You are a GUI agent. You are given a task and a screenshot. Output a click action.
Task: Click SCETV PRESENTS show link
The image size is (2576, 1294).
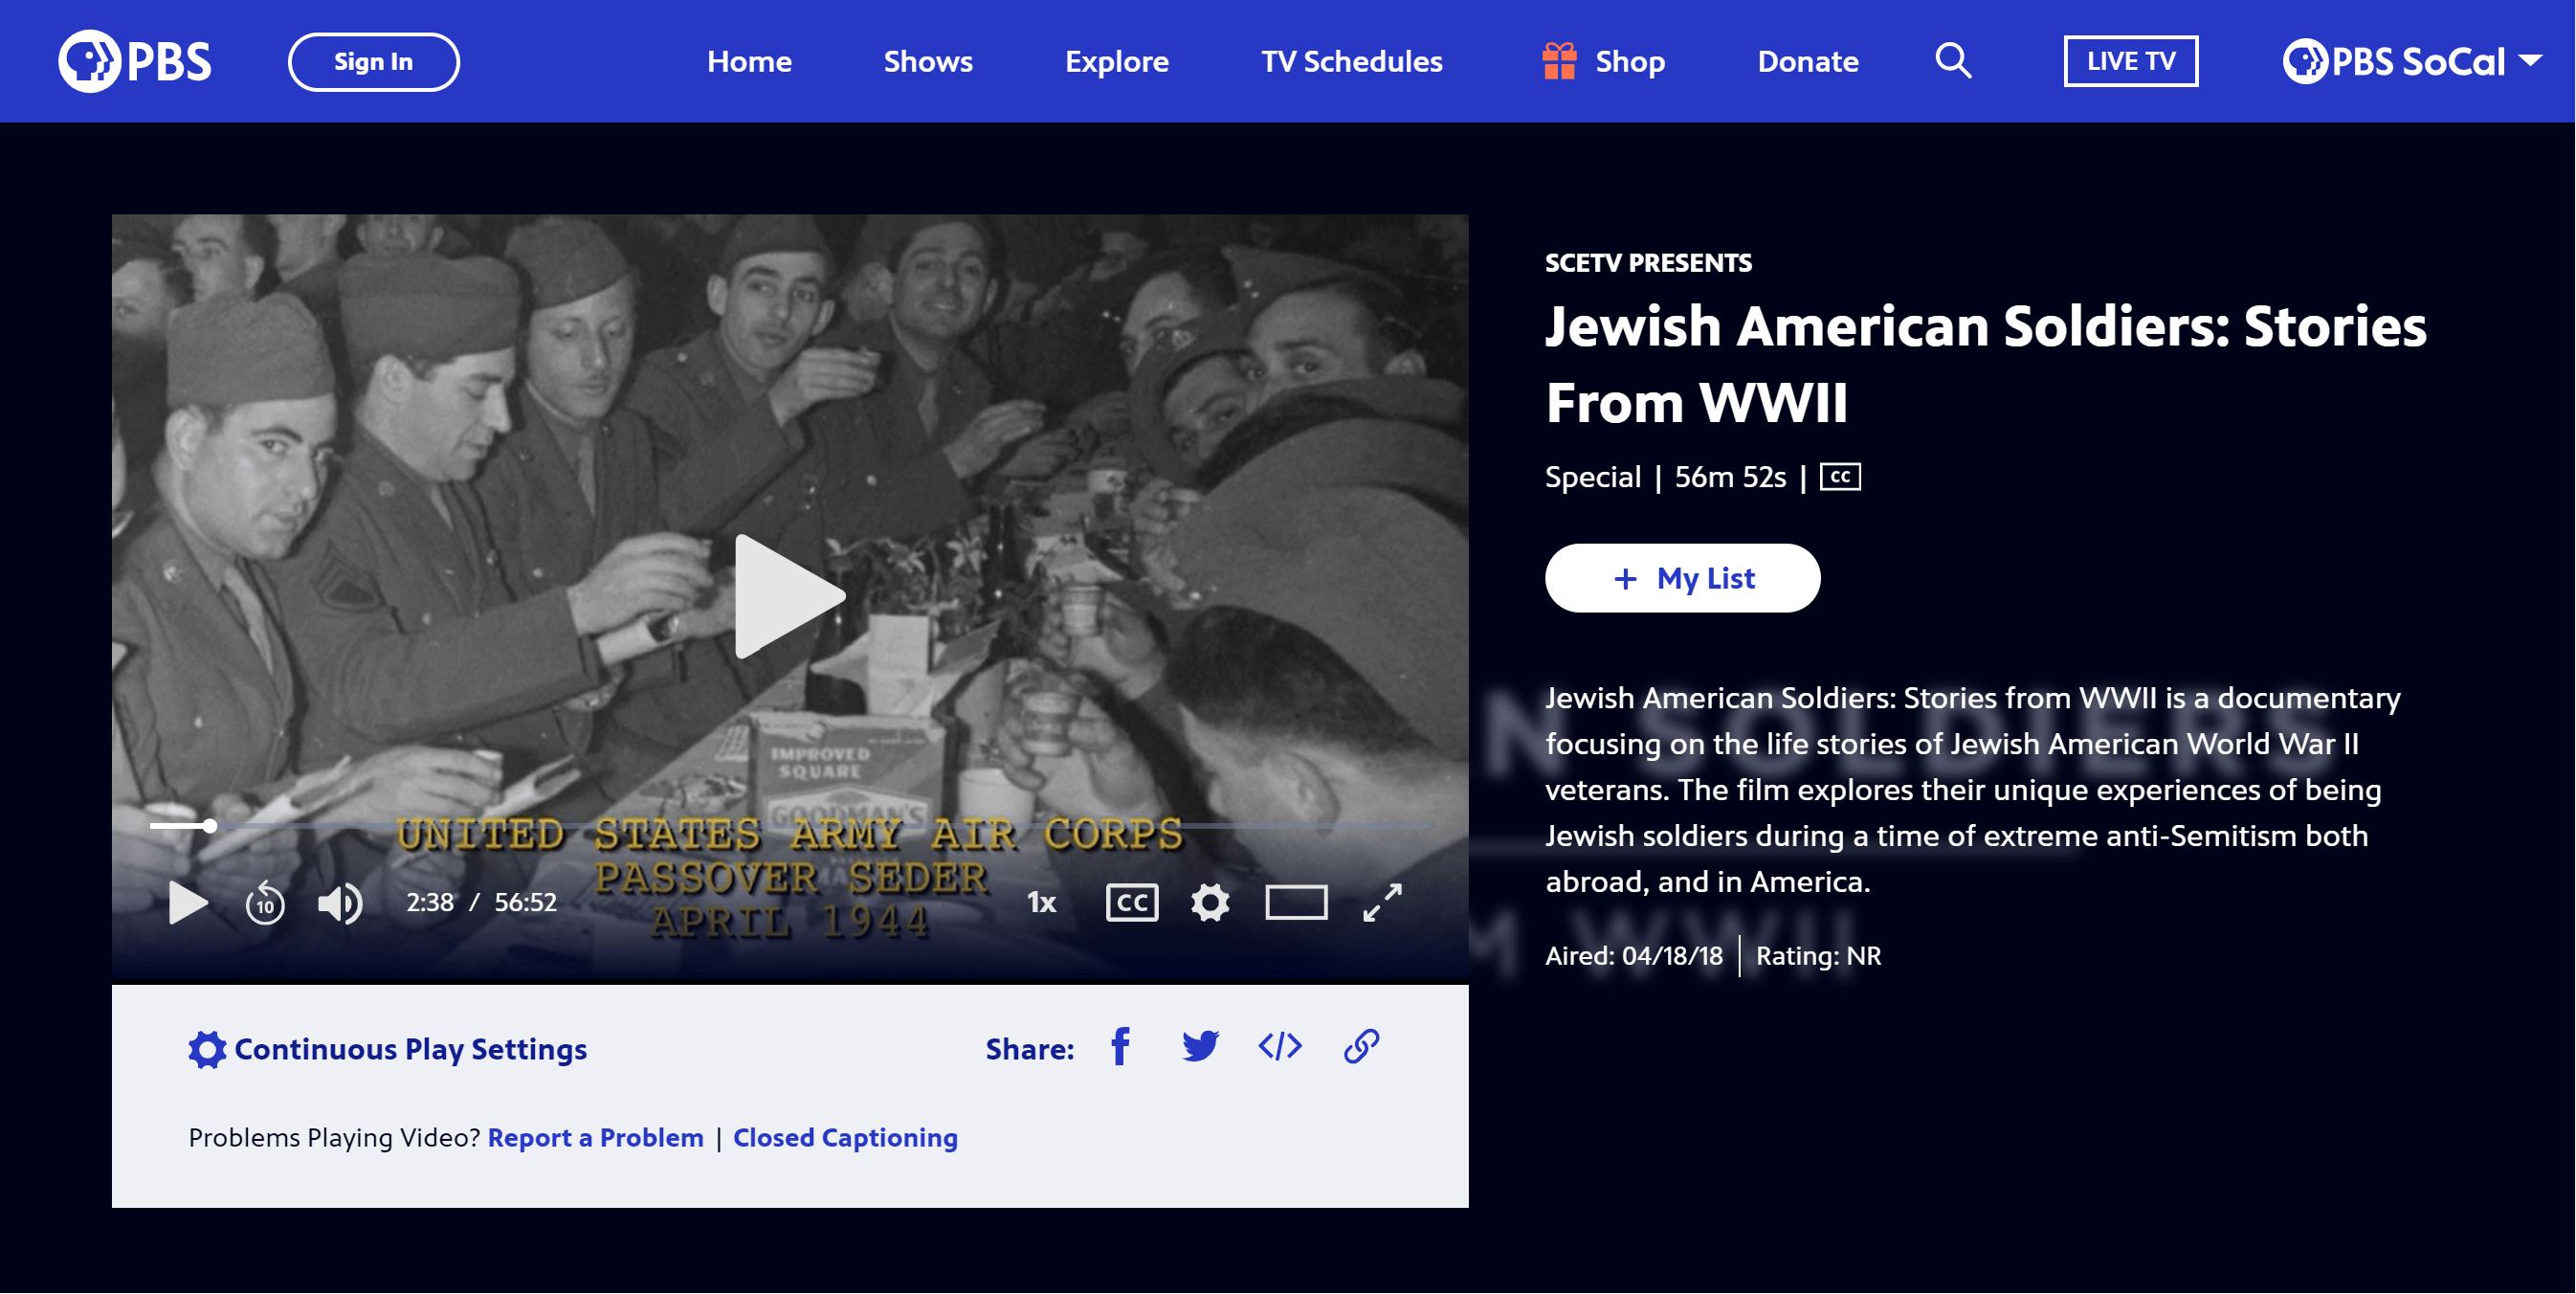pyautogui.click(x=1648, y=263)
